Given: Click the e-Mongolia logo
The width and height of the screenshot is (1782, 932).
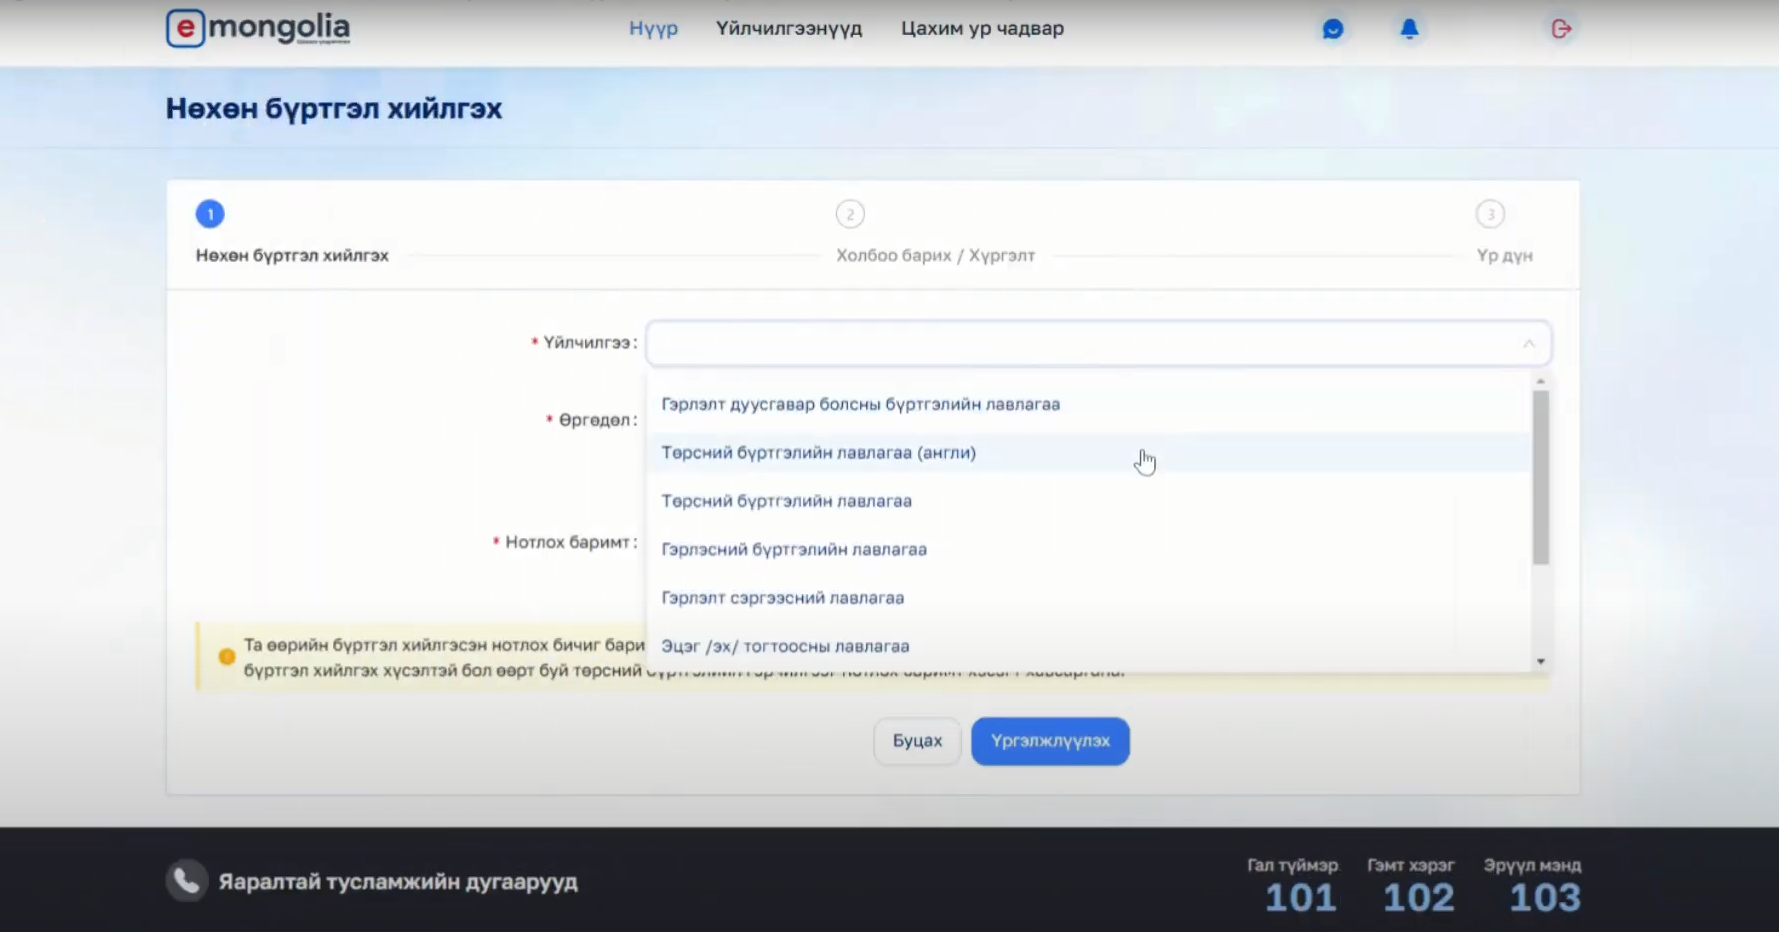Looking at the screenshot, I should (x=258, y=28).
